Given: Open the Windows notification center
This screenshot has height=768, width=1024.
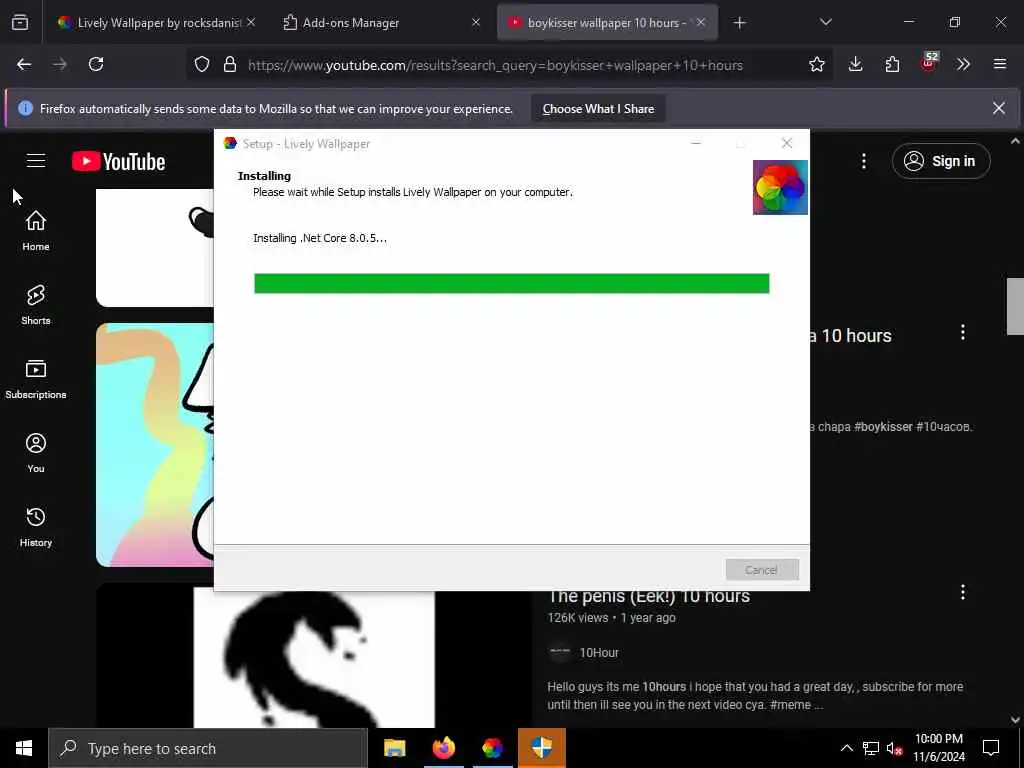Looking at the screenshot, I should pos(991,748).
